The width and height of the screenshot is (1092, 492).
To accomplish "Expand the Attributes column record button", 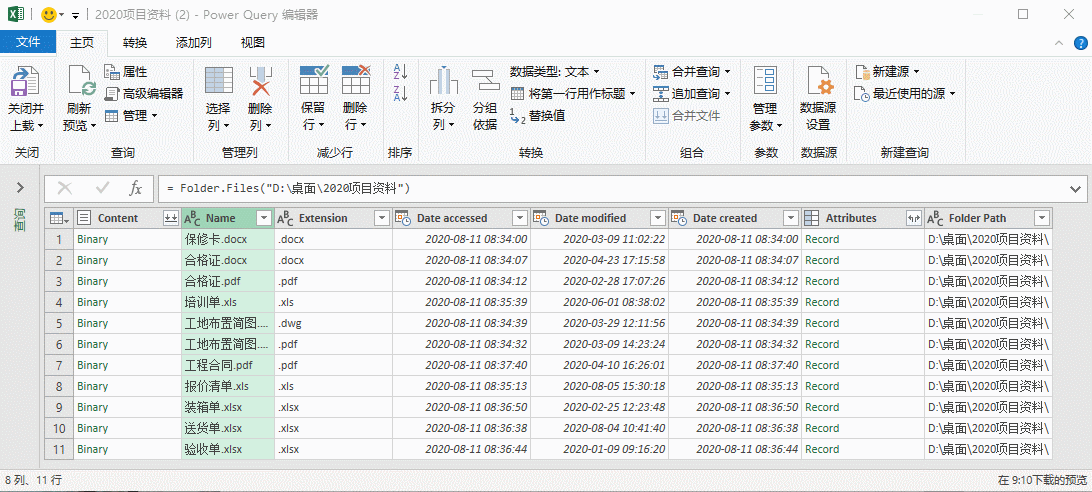I will pos(912,218).
